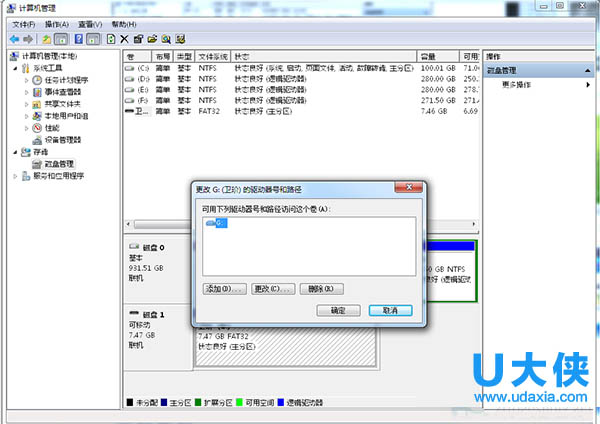Sort by 类型 column header

(x=184, y=57)
